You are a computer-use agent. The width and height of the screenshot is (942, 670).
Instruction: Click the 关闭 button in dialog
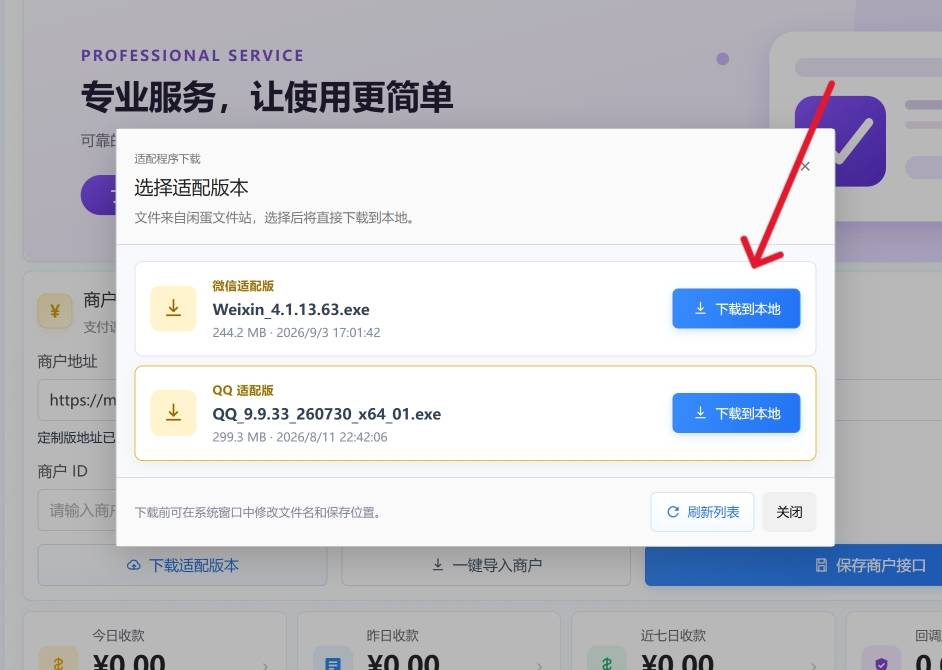click(789, 512)
